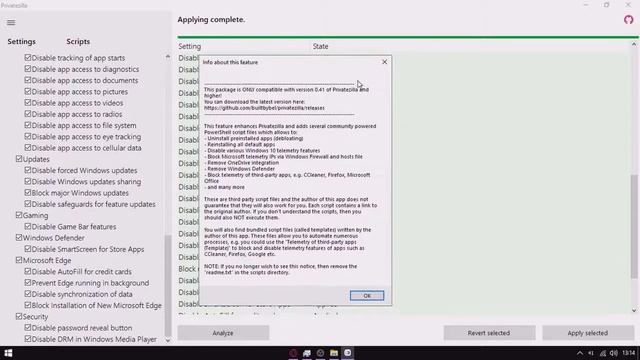Click the settings tree scrollbar thumb

coord(167,285)
